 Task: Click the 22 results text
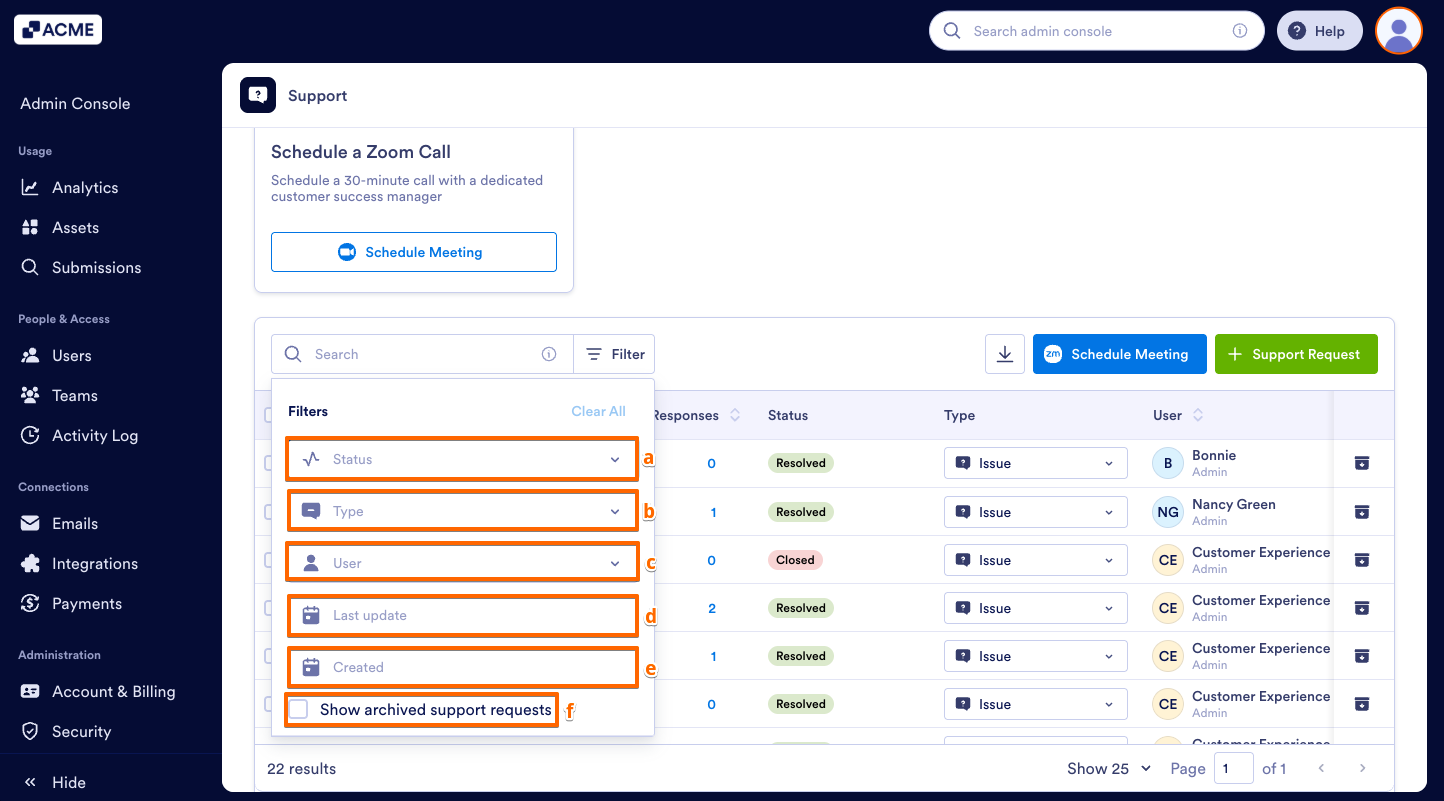(x=301, y=769)
